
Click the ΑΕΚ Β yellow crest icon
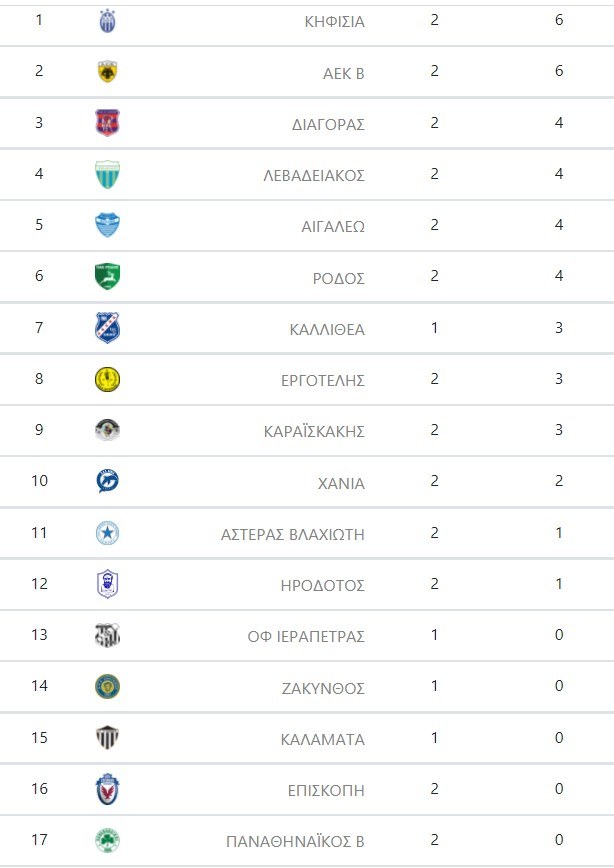point(107,71)
